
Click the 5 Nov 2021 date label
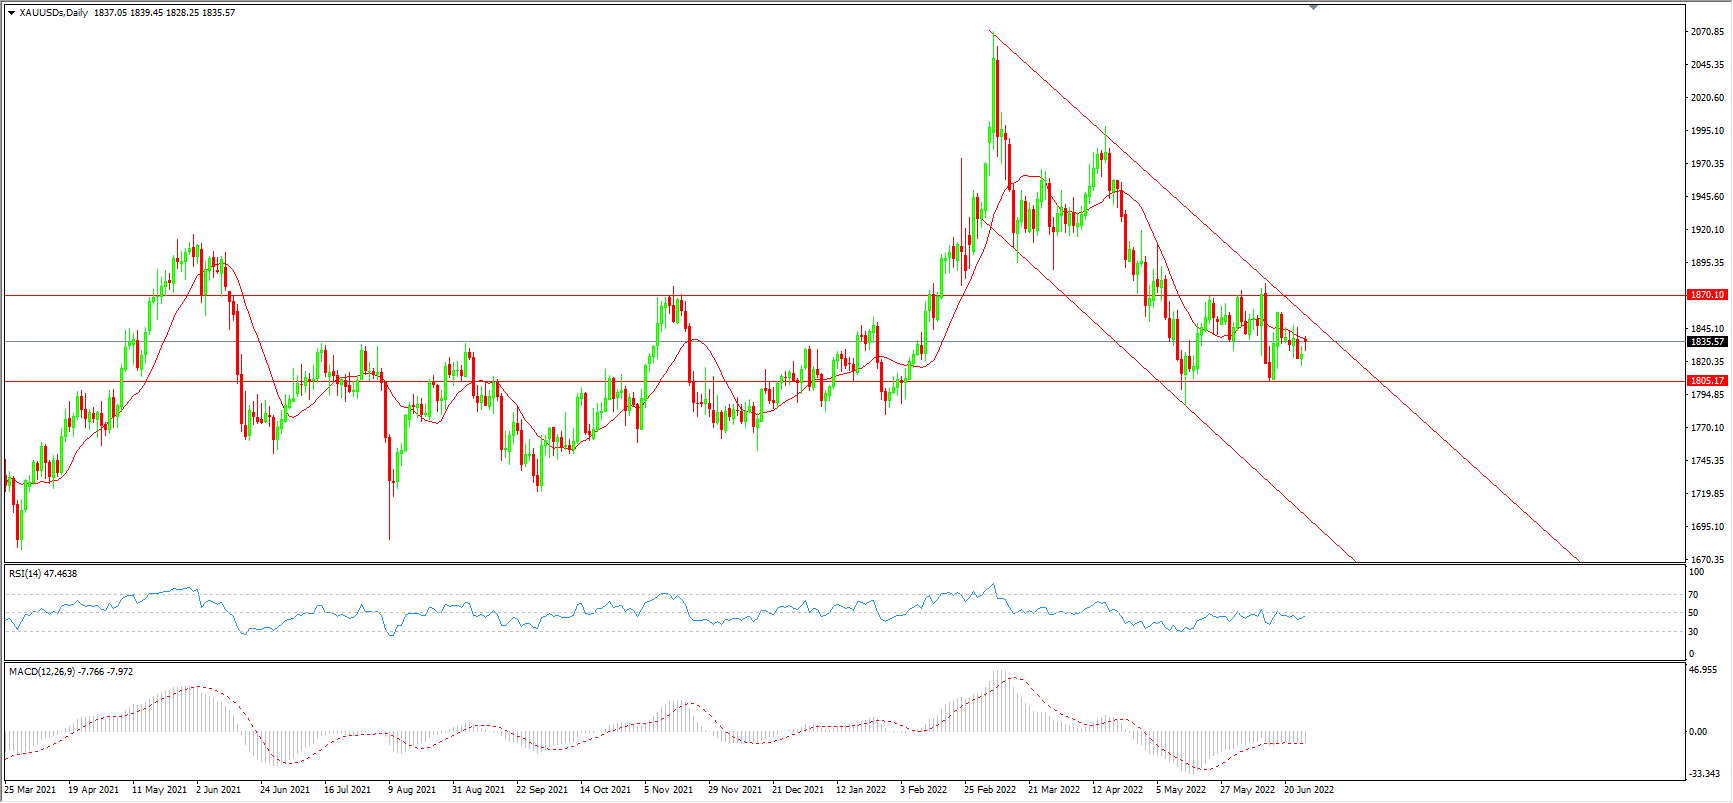pyautogui.click(x=669, y=790)
